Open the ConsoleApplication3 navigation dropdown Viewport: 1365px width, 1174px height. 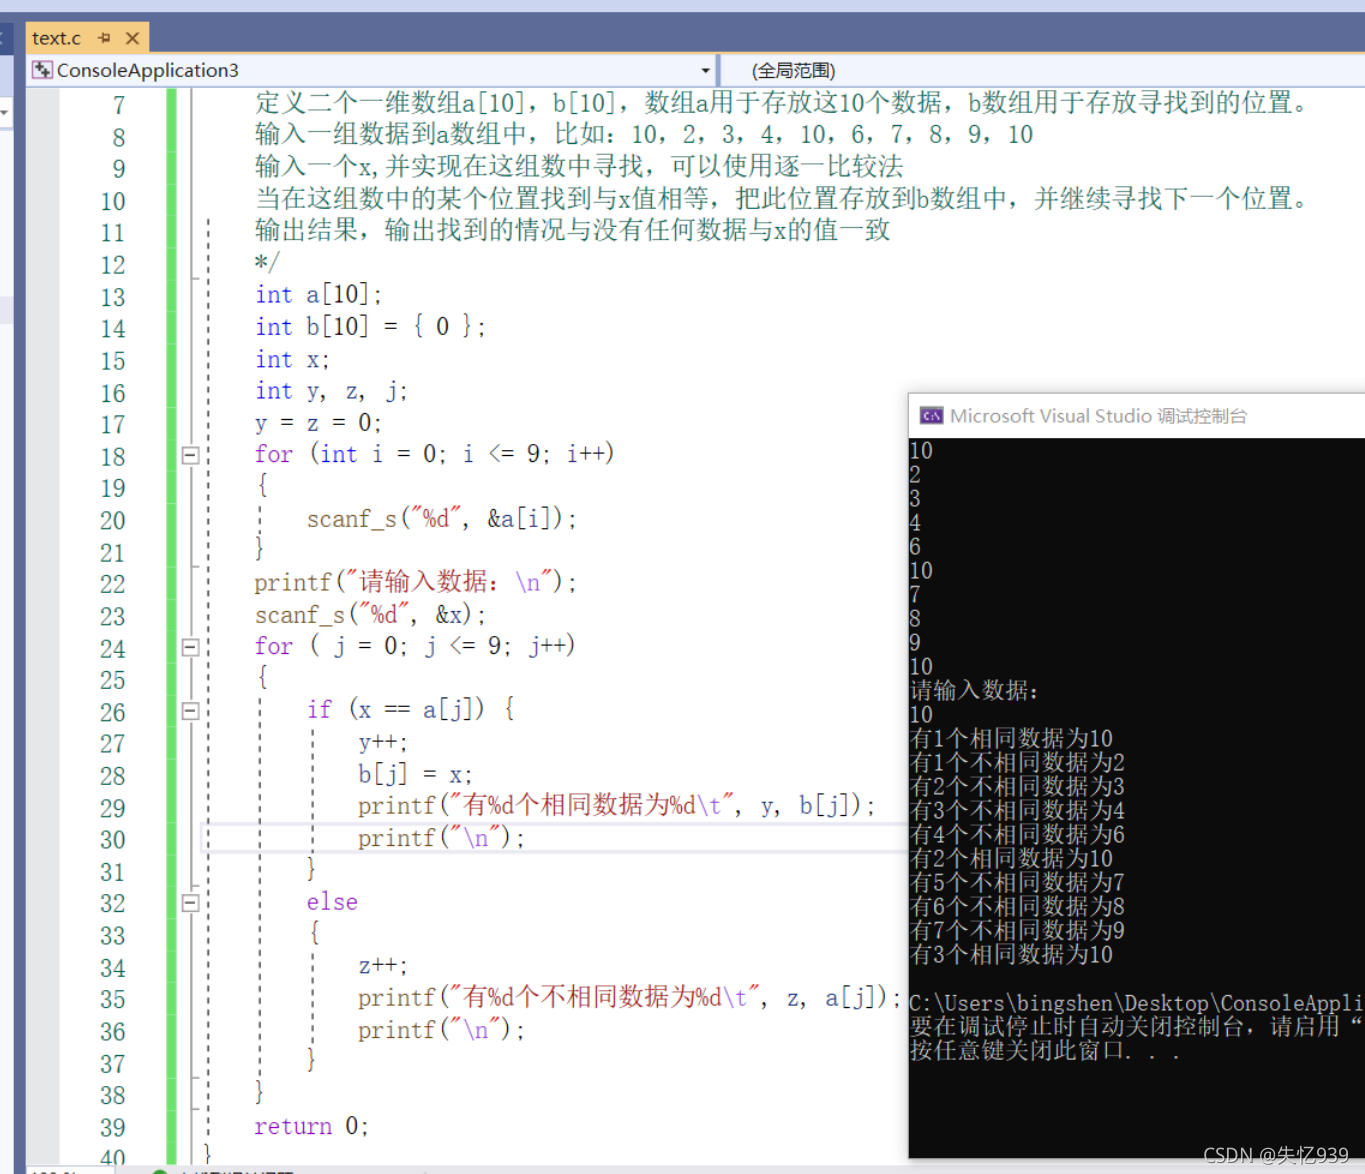coord(706,70)
